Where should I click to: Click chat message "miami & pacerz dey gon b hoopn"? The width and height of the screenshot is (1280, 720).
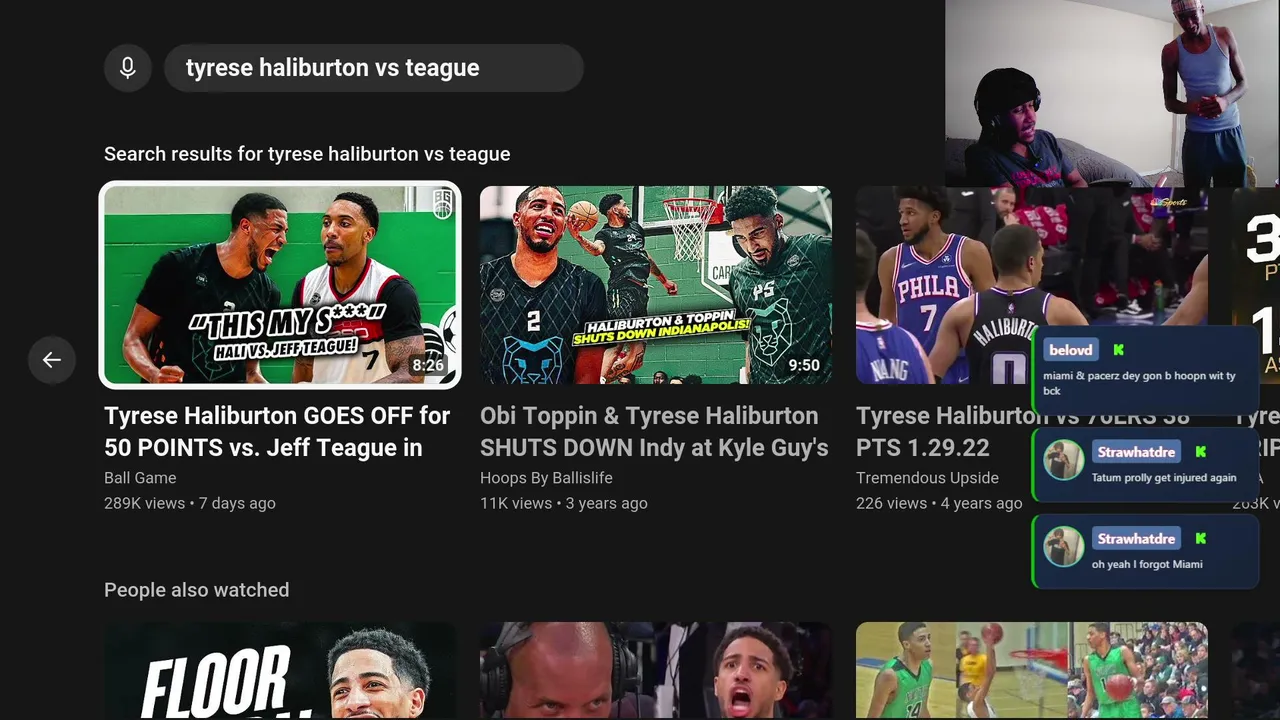tap(1139, 383)
